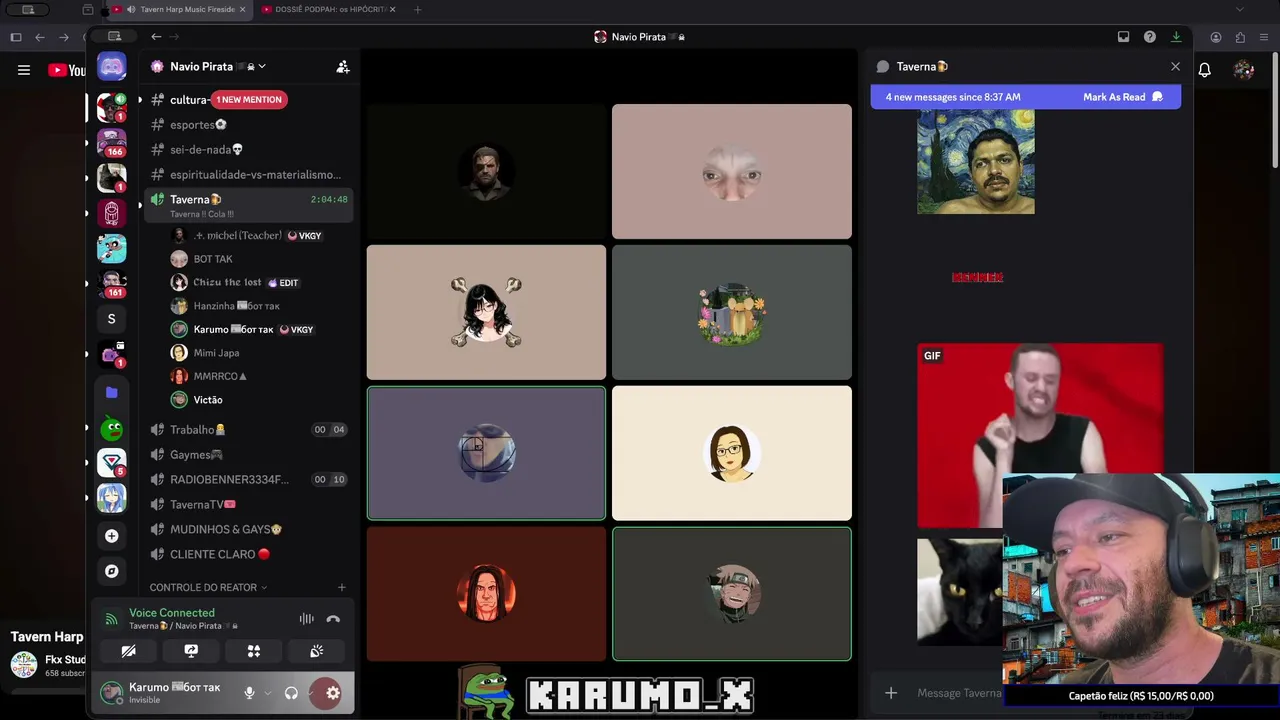
Task: Open YouTube account avatar menu
Action: click(1244, 70)
